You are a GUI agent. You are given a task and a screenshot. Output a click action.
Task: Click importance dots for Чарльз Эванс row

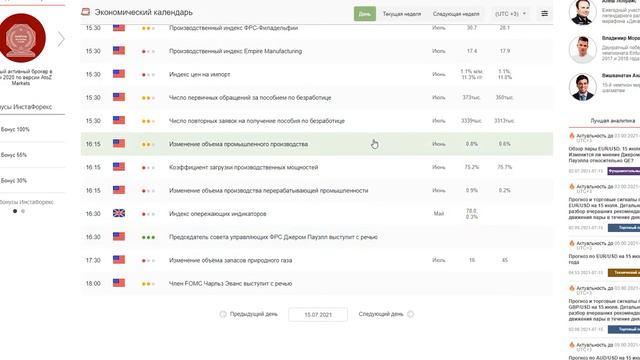[148, 284]
